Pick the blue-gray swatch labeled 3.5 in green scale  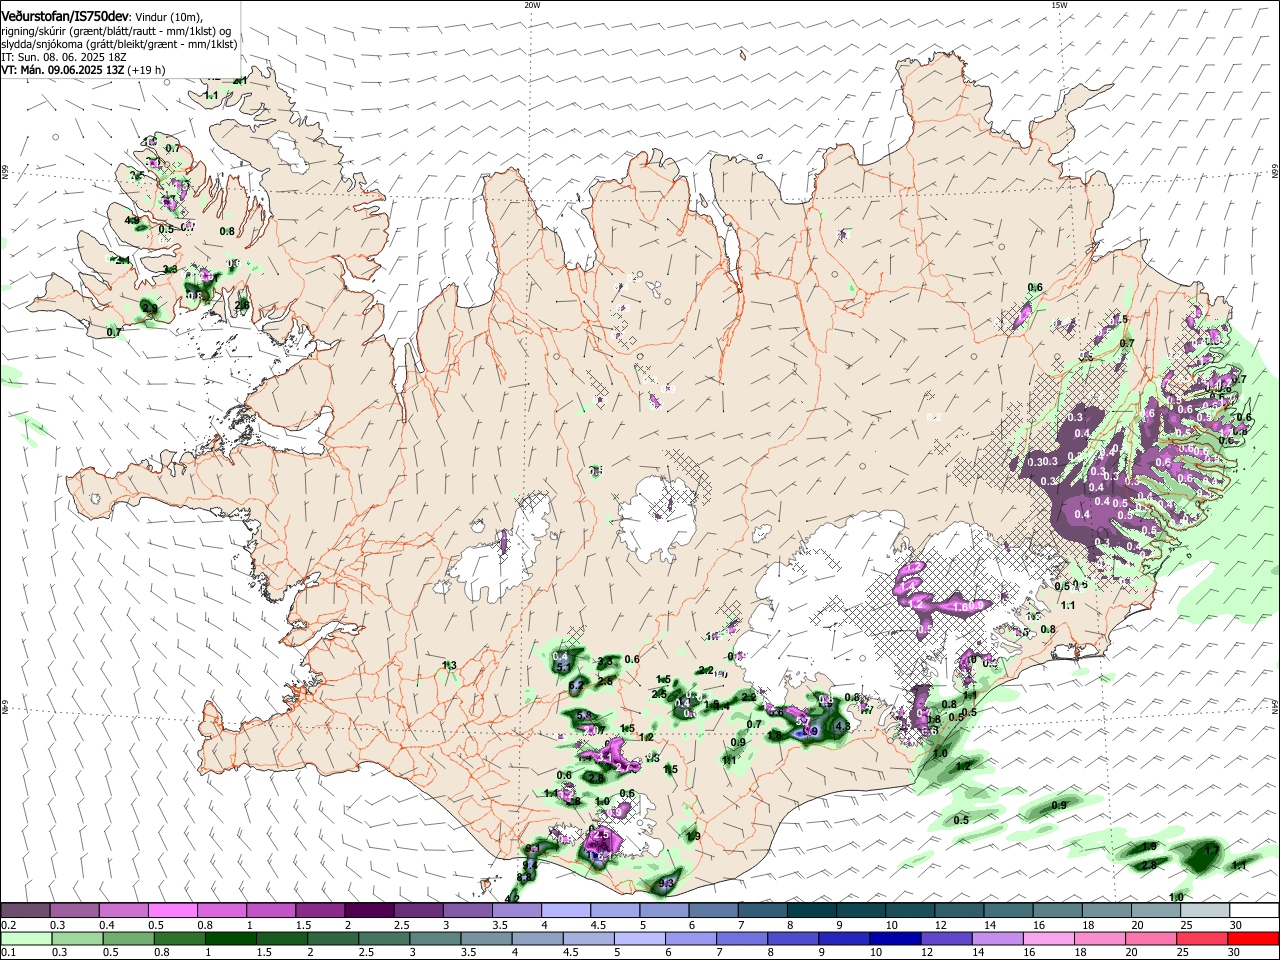[x=486, y=938]
